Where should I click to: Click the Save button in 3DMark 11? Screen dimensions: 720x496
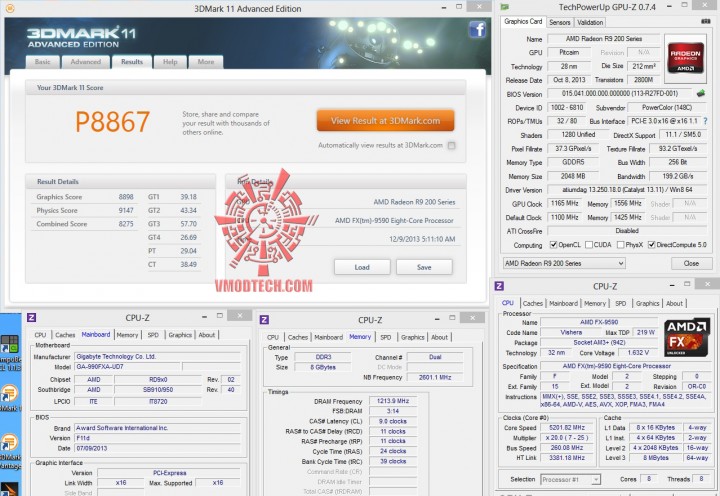[x=424, y=267]
